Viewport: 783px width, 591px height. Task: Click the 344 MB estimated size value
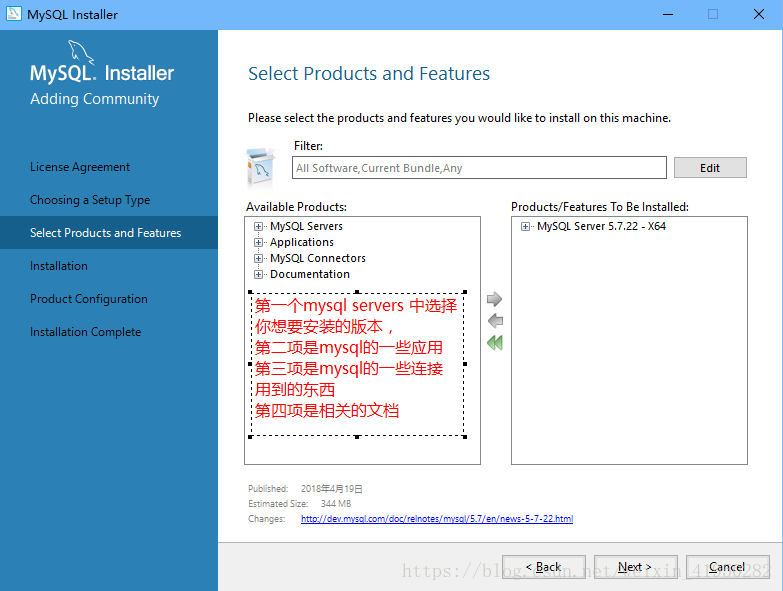(336, 504)
